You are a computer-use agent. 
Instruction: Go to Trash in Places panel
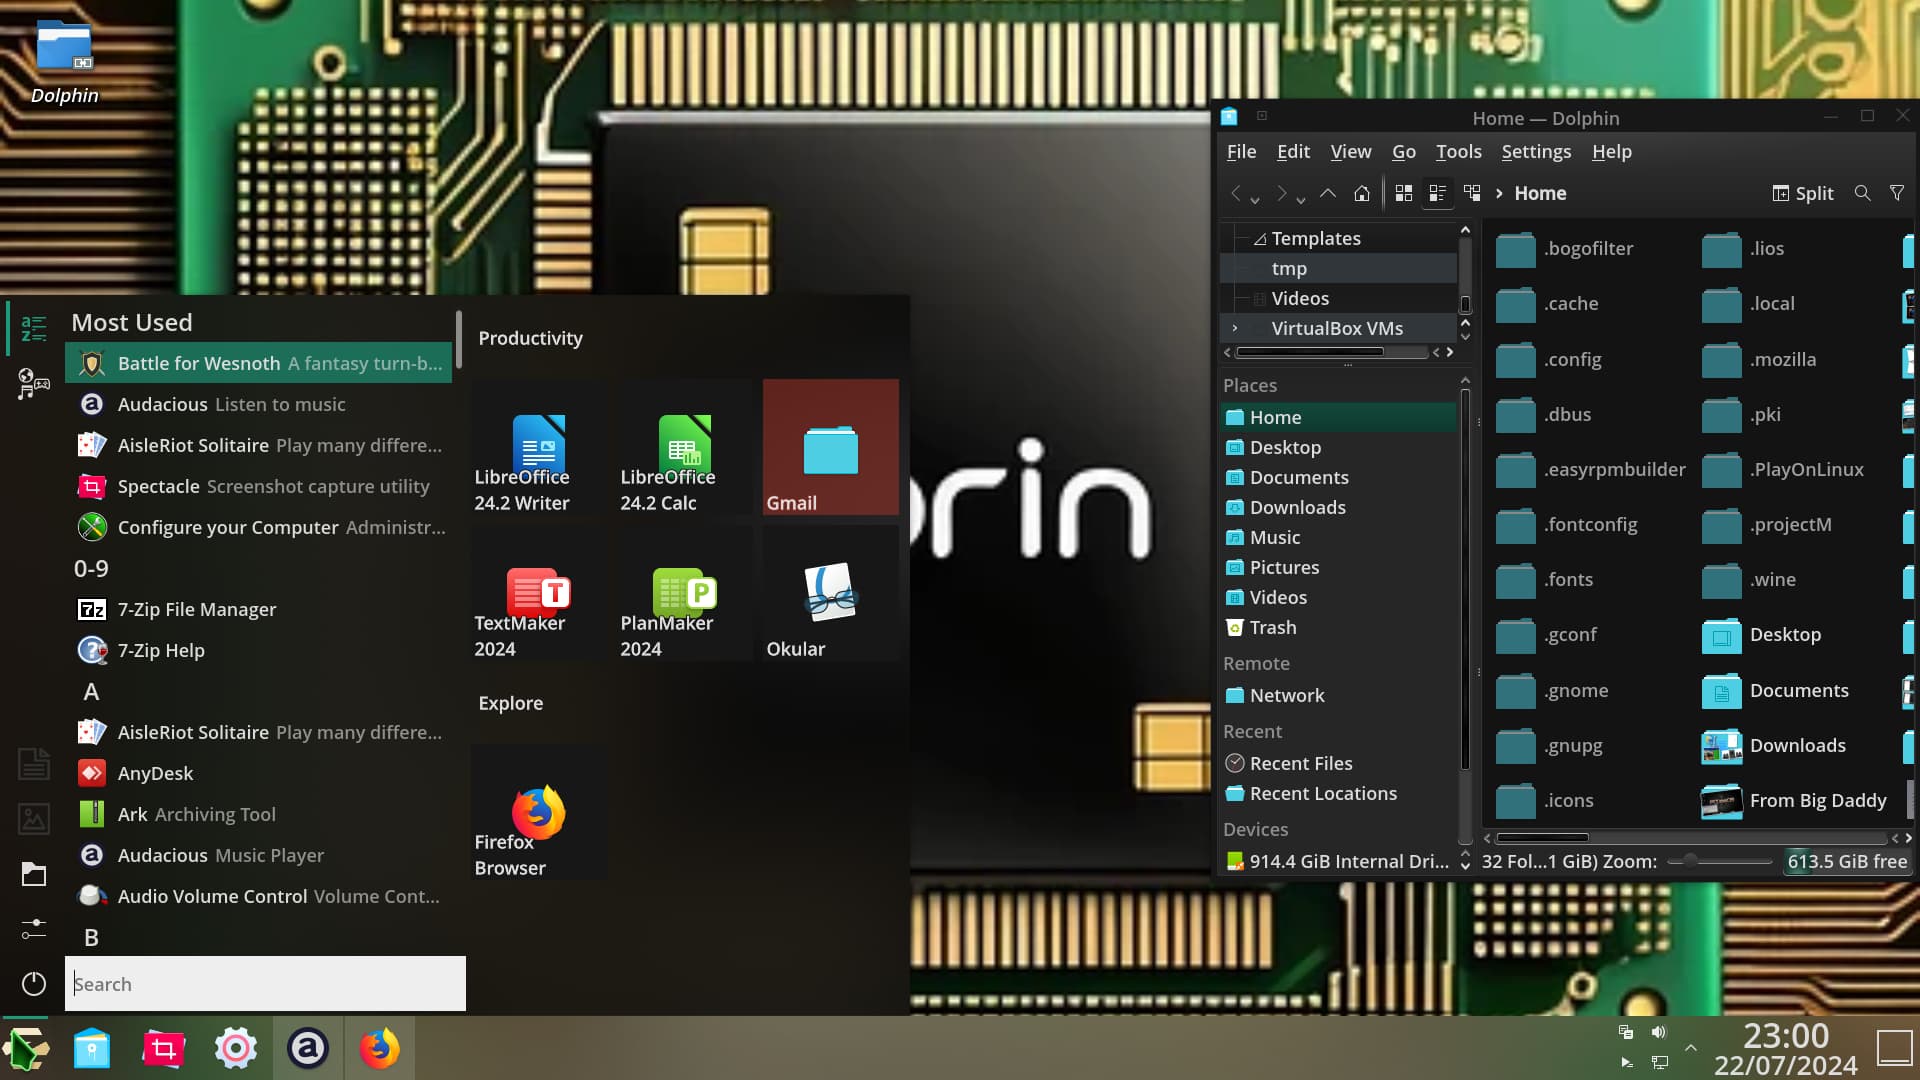(x=1338, y=627)
